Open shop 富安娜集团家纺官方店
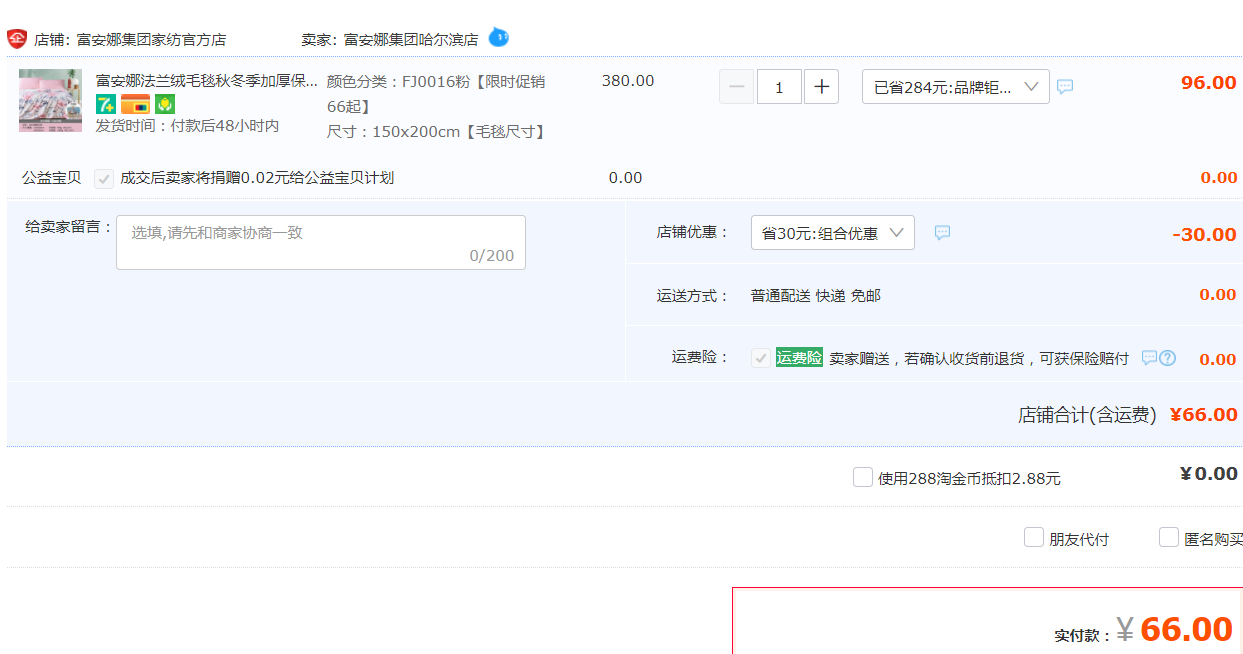 [151, 40]
